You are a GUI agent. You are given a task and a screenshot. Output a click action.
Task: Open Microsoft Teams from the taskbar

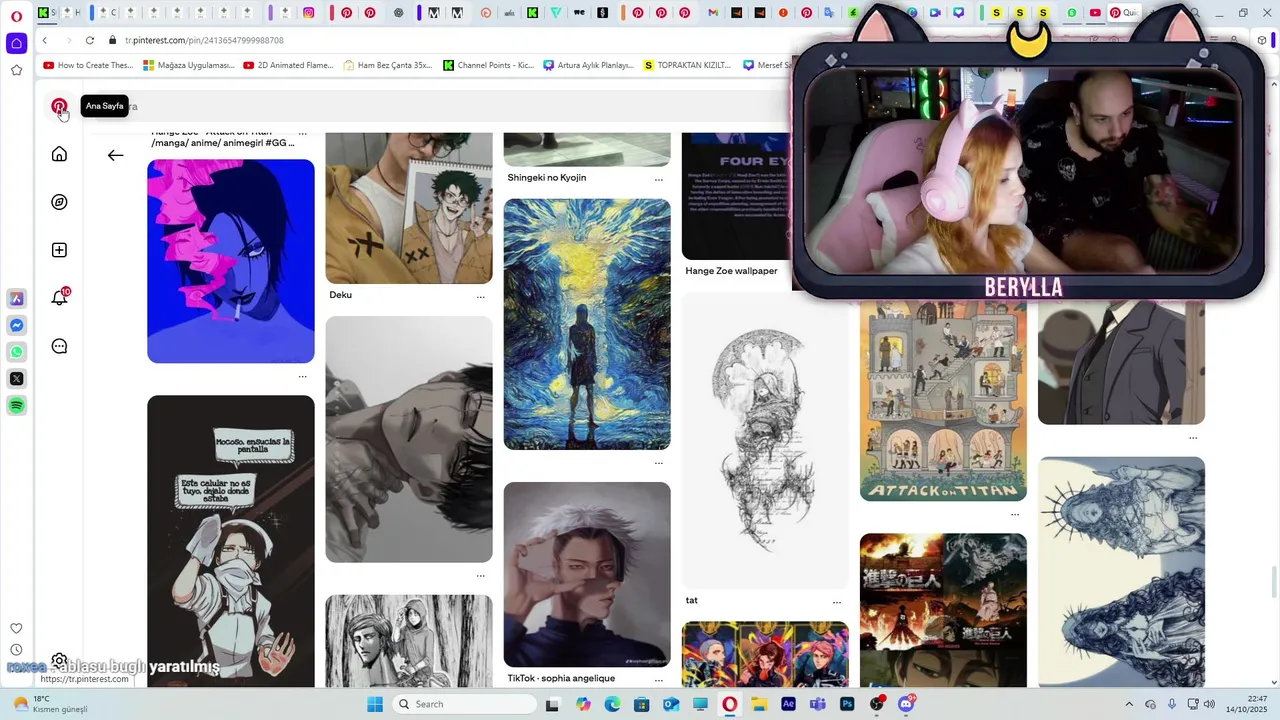pos(818,704)
